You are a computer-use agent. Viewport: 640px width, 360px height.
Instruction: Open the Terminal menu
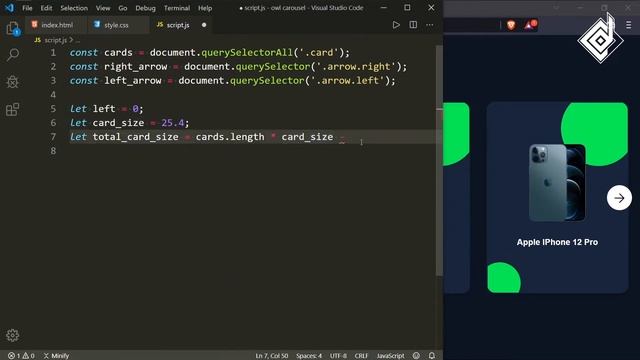tap(177, 8)
